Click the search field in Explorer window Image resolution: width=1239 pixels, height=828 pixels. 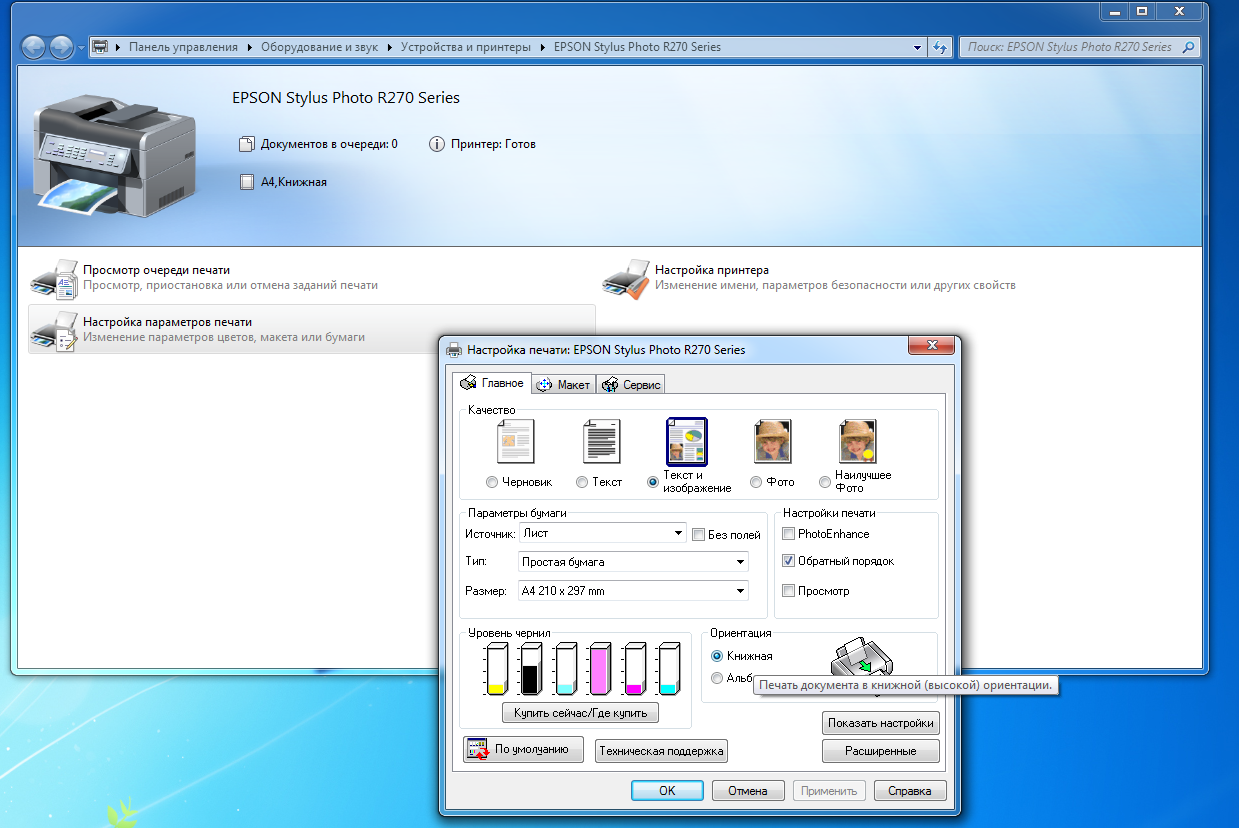click(x=1080, y=47)
